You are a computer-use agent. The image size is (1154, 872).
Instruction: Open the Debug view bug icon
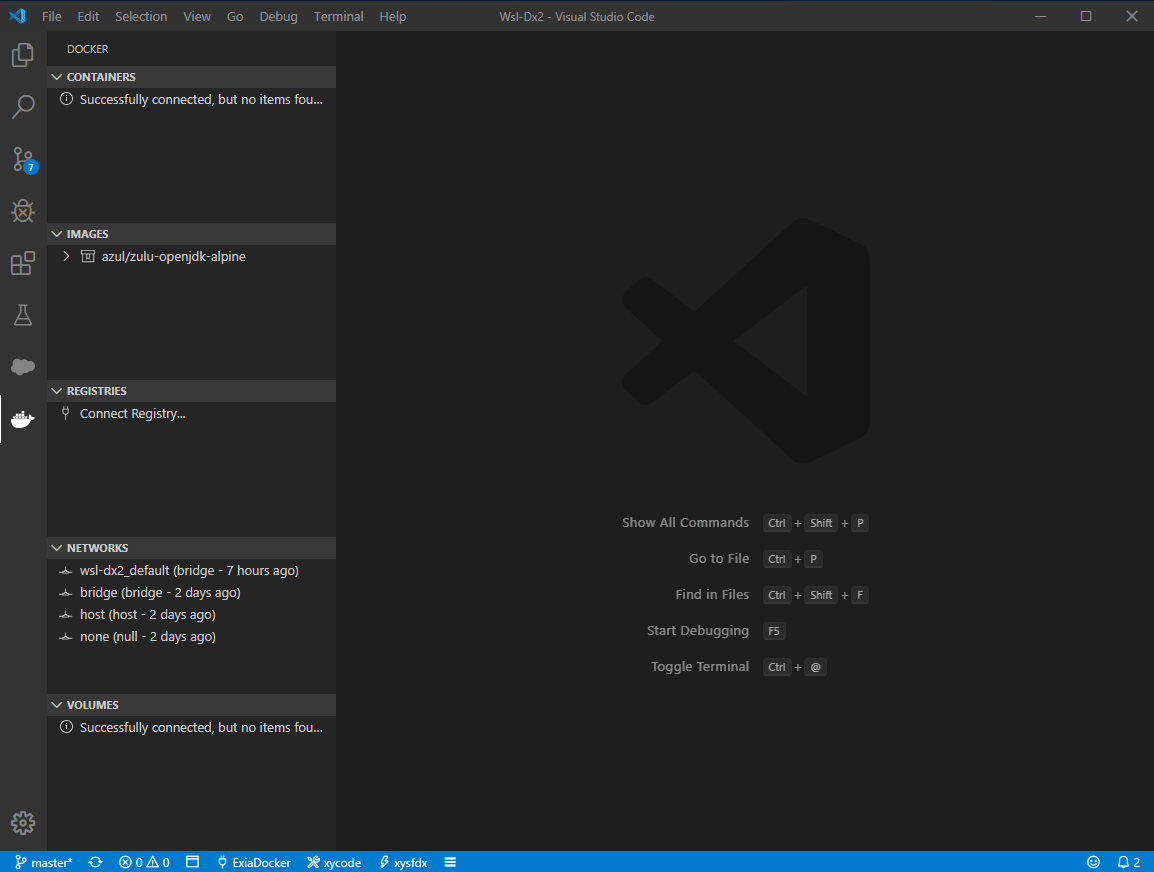pyautogui.click(x=23, y=211)
